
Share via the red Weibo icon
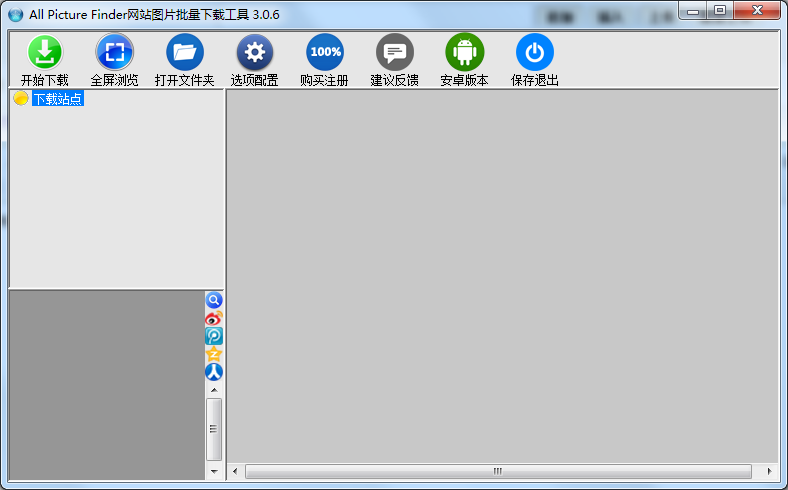click(214, 318)
